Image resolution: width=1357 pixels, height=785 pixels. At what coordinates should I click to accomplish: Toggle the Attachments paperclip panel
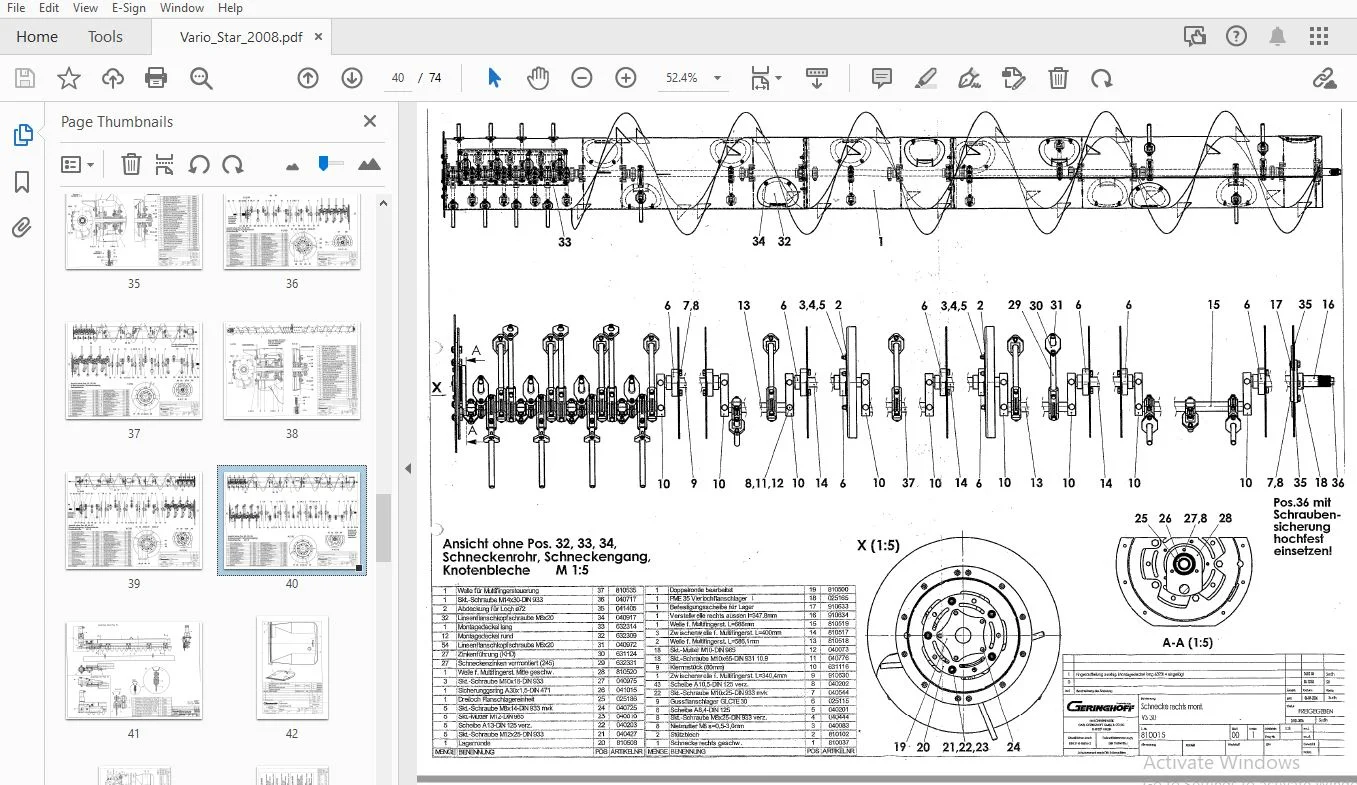(x=22, y=228)
